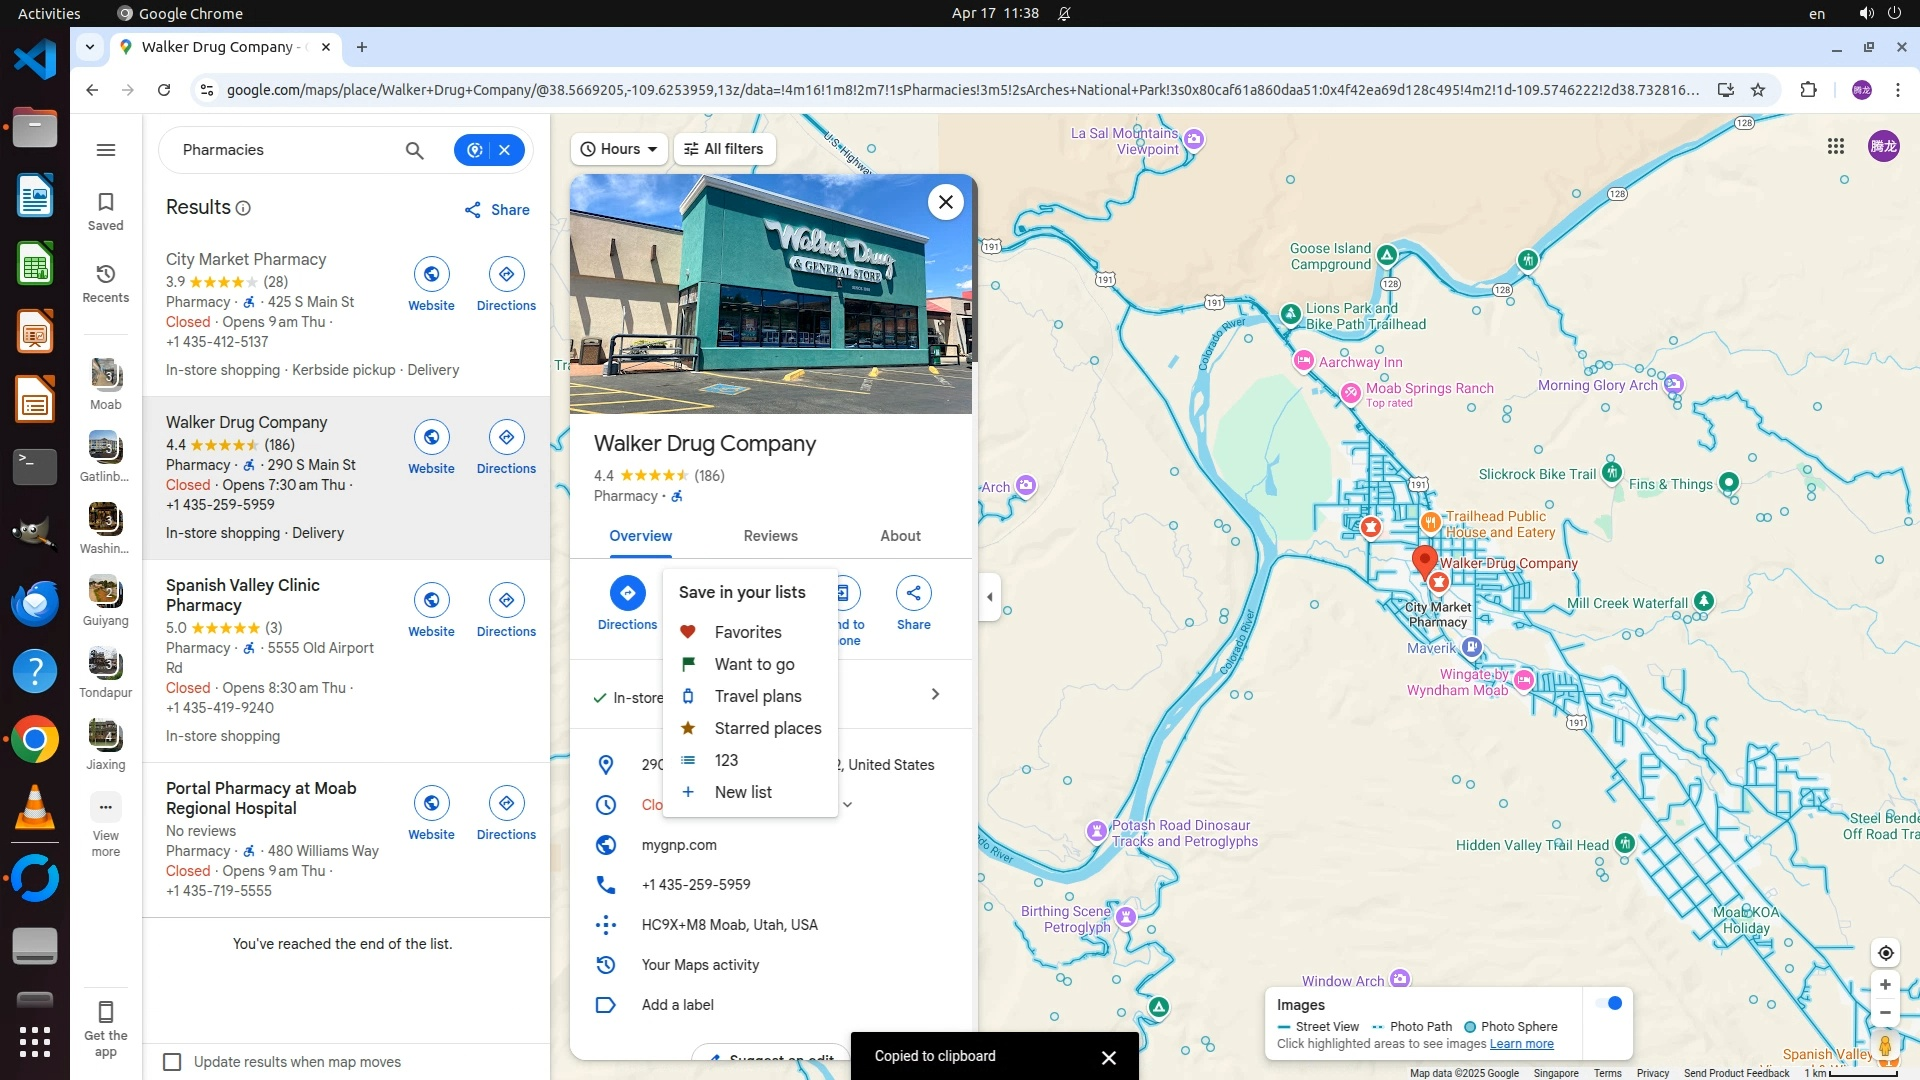This screenshot has width=1920, height=1080.
Task: Open the mygnp.com website link
Action: (x=679, y=845)
